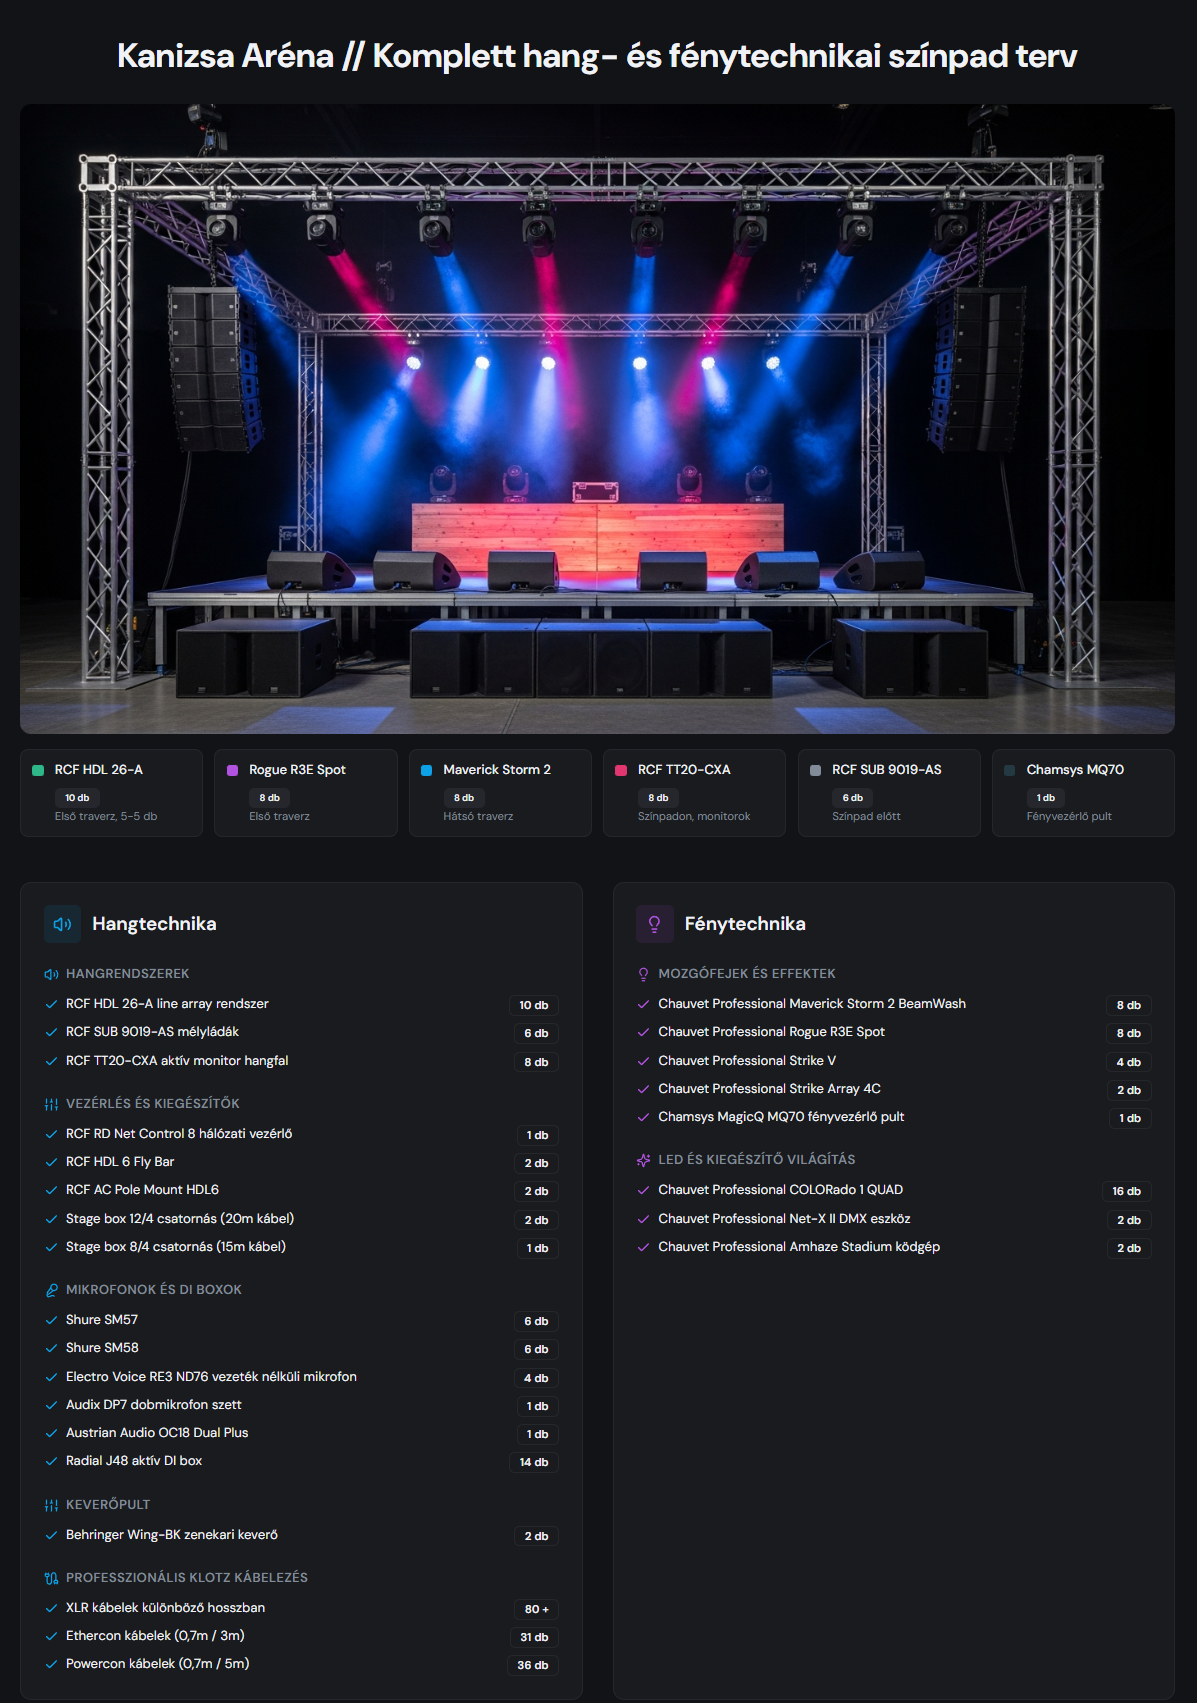
Task: Click 'Austrian Audio OC18 Dual Plus' row
Action: (x=301, y=1433)
